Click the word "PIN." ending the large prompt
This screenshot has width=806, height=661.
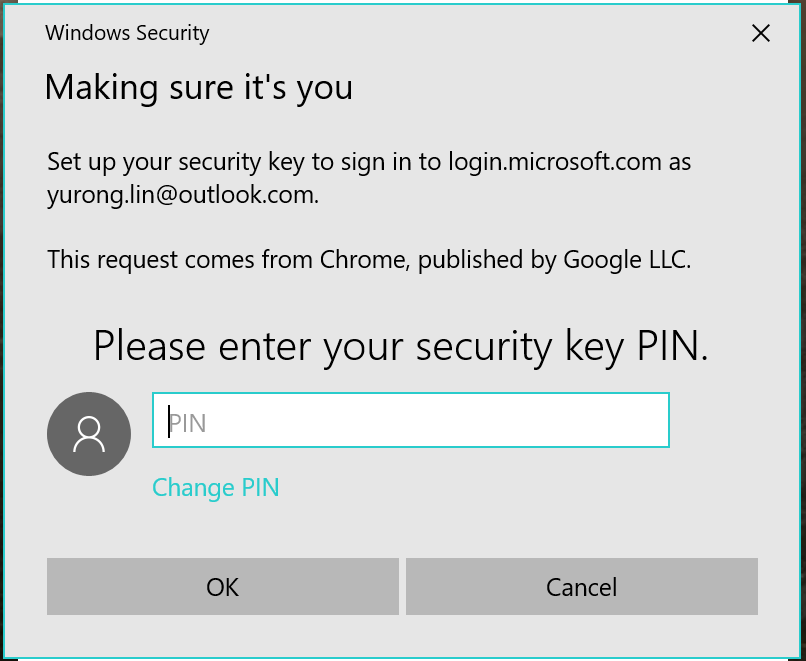672,346
